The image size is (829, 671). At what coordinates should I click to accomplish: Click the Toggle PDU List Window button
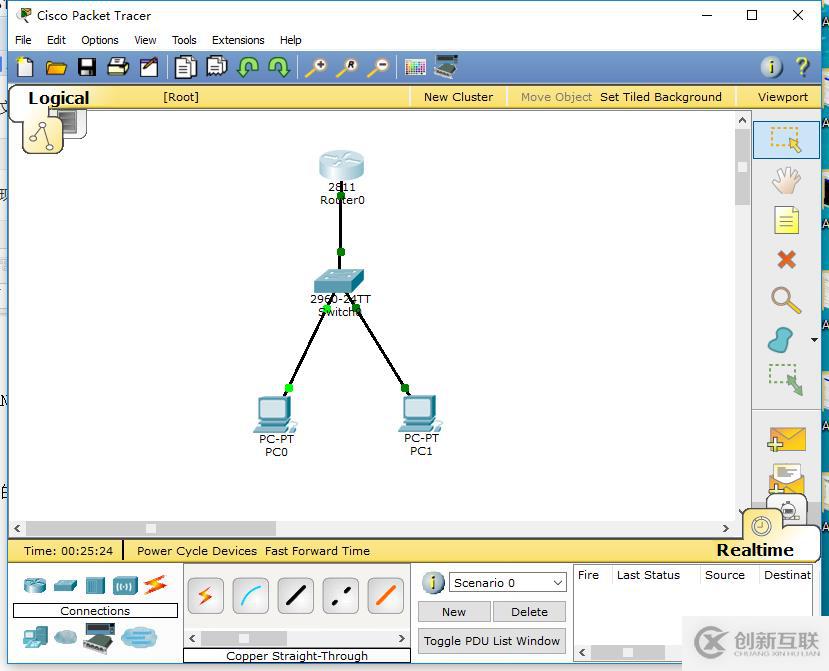491,641
